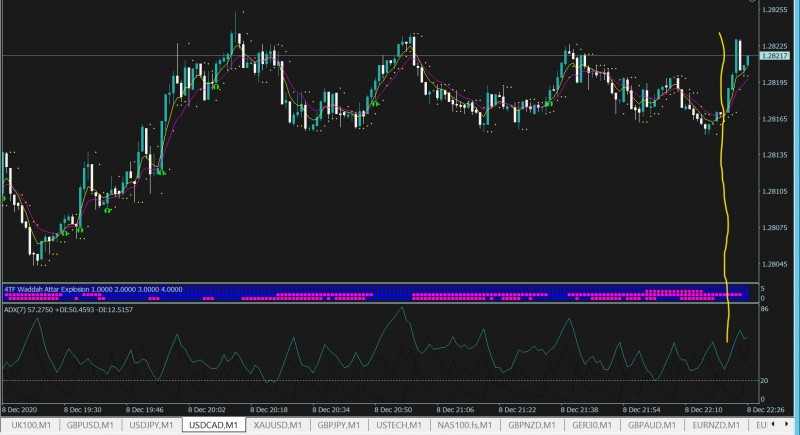
Task: Switch to the GER30,M1 chart tab
Action: tap(592, 425)
